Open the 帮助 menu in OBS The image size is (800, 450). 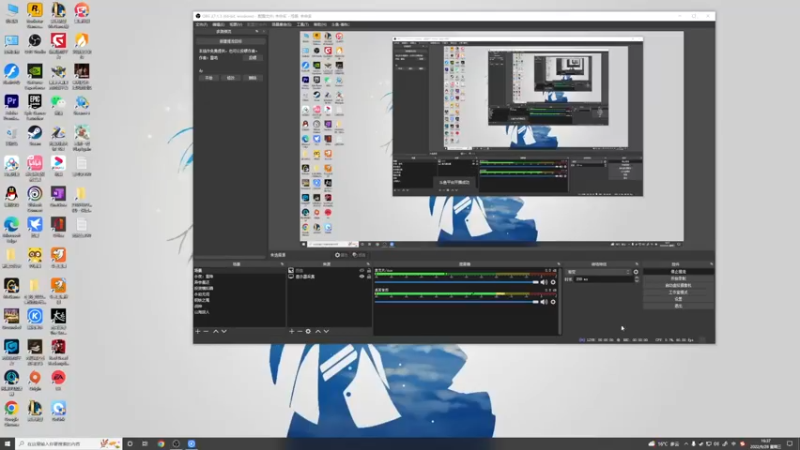click(320, 24)
